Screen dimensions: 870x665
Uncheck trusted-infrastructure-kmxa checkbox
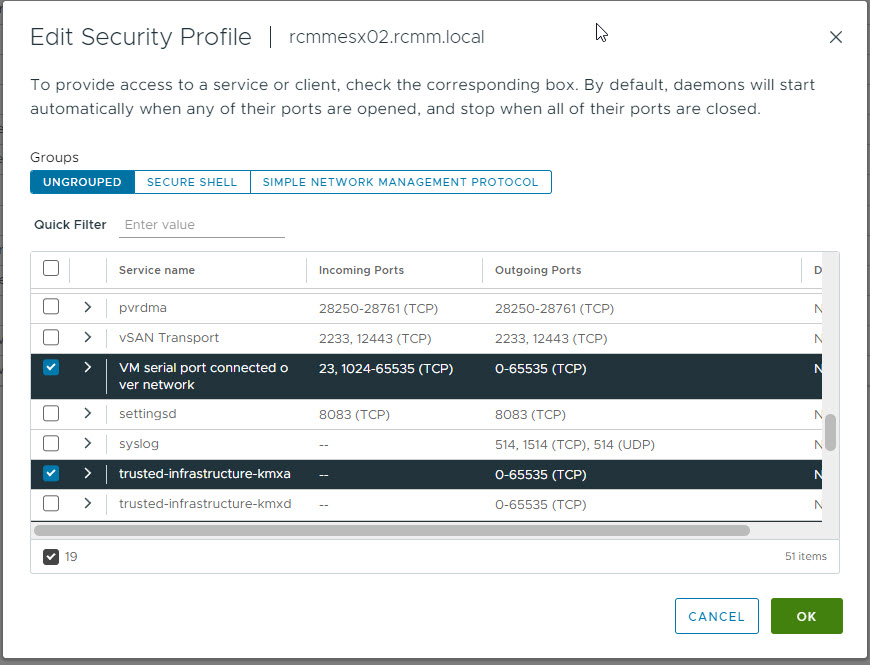click(x=51, y=473)
